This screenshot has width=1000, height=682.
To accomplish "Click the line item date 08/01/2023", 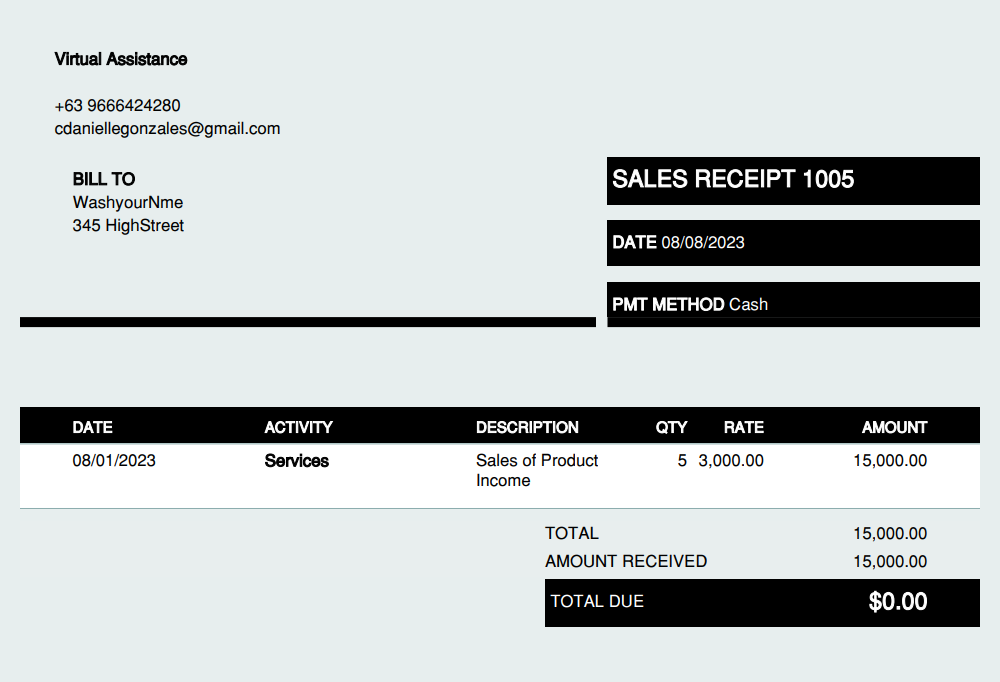I will click(114, 461).
